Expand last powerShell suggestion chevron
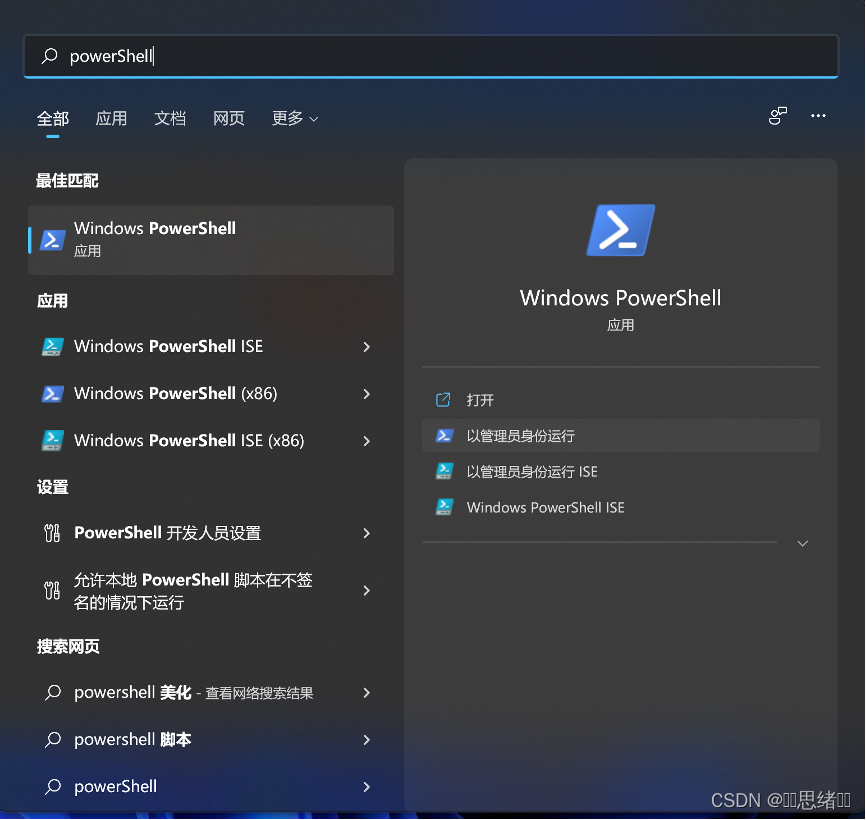 point(367,787)
